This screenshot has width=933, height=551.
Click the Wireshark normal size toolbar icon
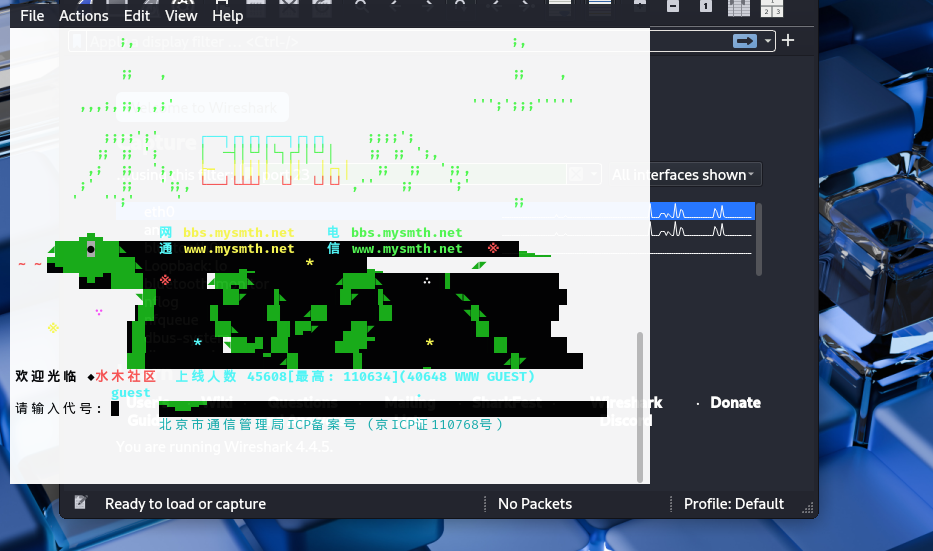click(706, 7)
